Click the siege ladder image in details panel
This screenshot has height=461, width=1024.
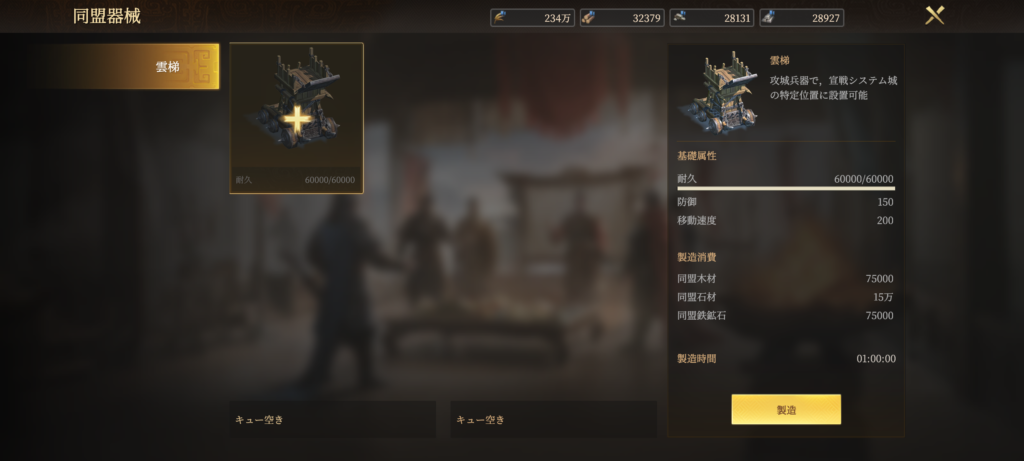click(x=719, y=93)
